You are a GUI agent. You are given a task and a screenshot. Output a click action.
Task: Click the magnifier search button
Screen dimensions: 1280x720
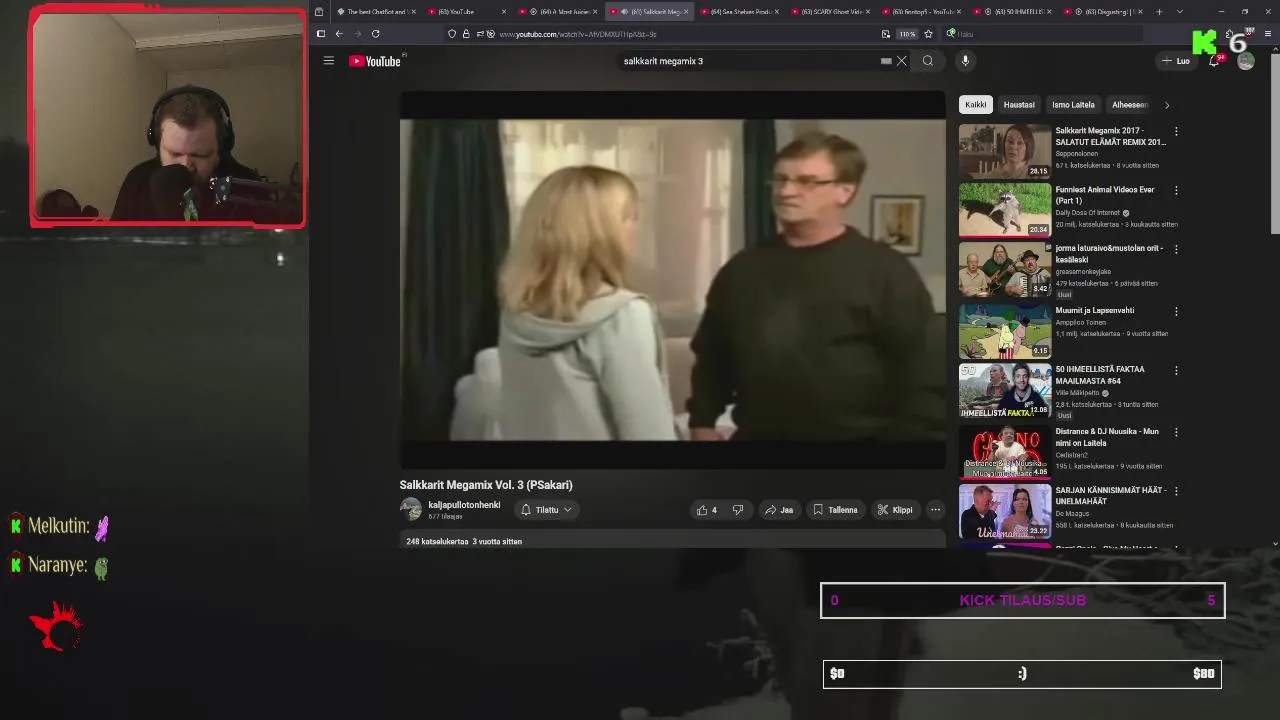[928, 61]
